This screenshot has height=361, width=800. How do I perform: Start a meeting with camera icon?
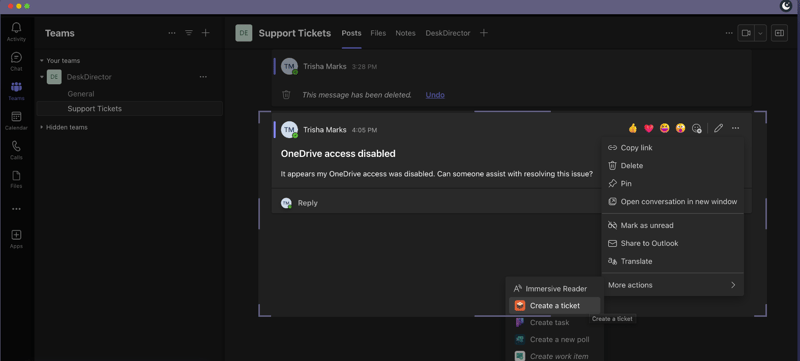click(746, 33)
